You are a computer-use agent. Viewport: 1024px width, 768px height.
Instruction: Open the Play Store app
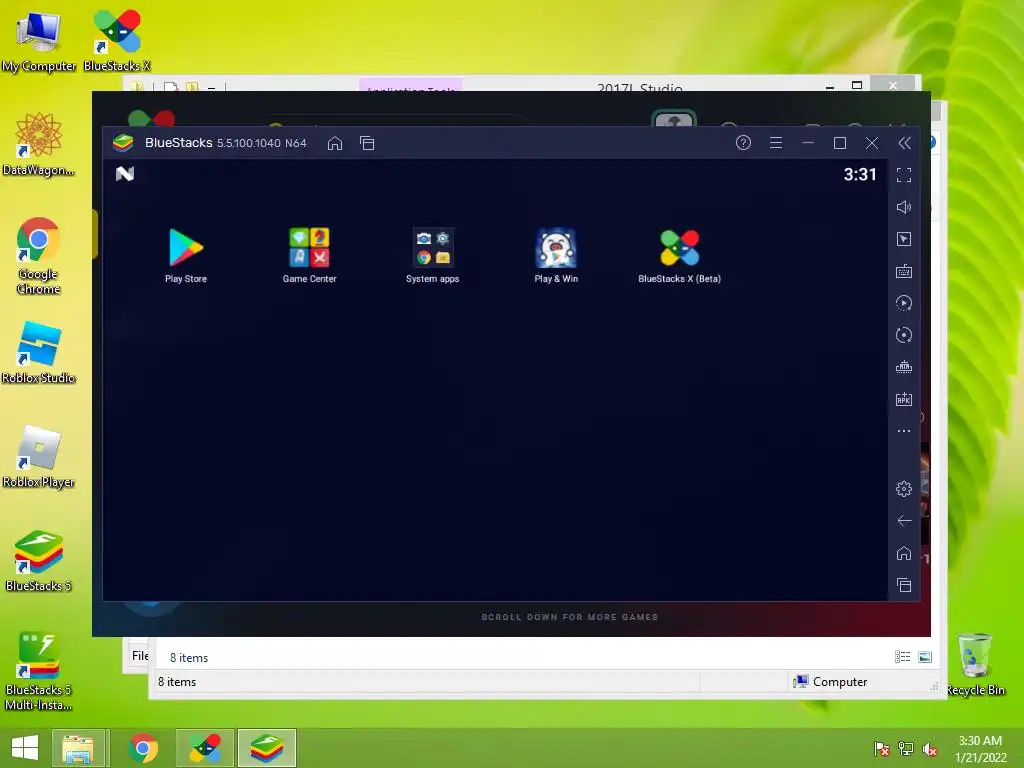[x=186, y=255]
